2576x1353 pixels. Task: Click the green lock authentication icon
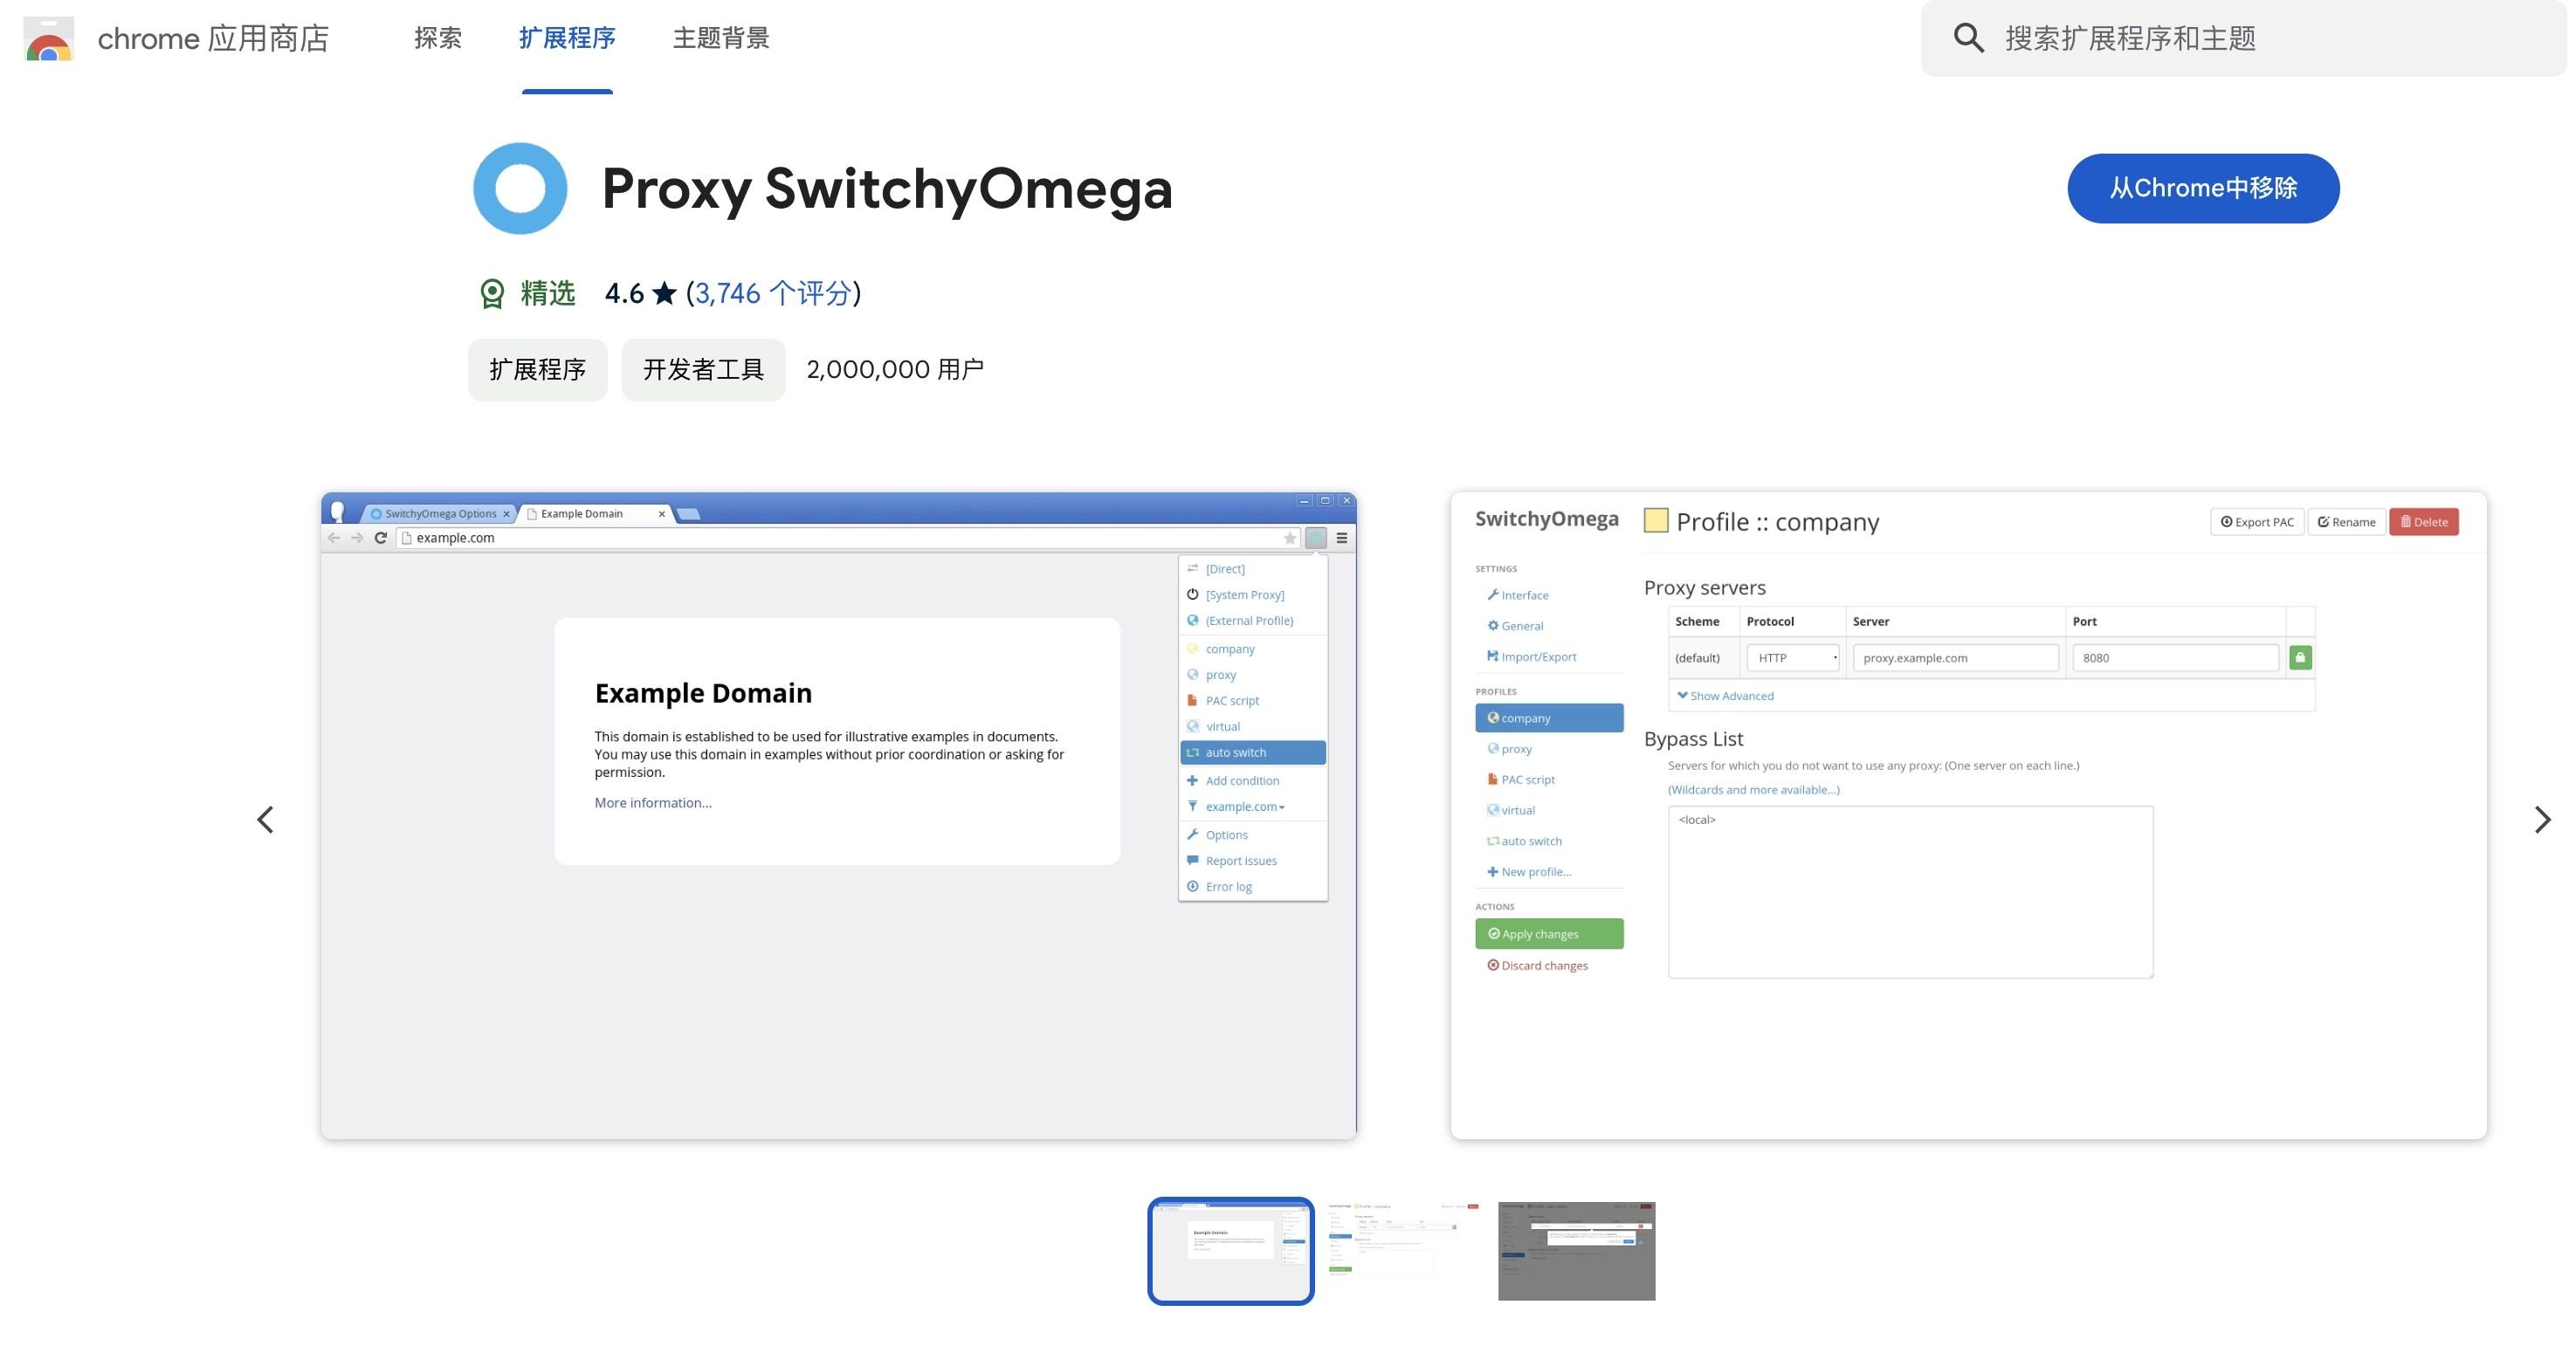tap(2300, 658)
